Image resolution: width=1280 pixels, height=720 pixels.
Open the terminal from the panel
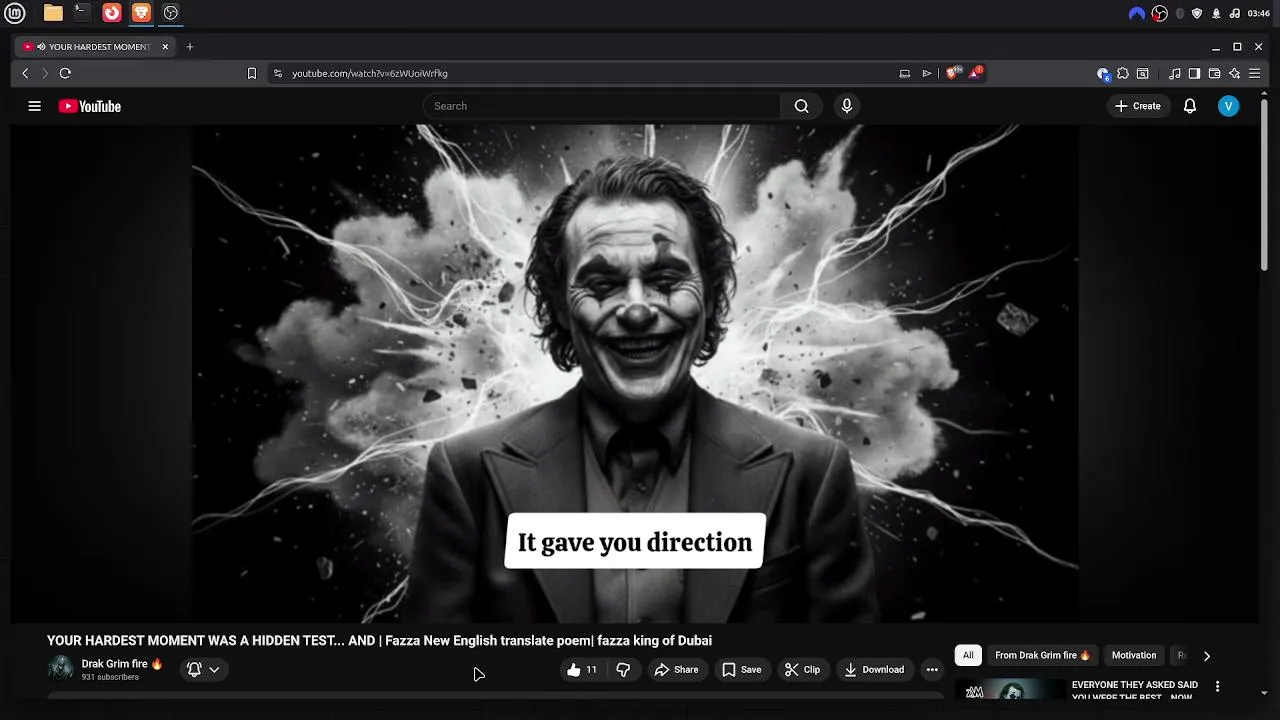(x=82, y=13)
